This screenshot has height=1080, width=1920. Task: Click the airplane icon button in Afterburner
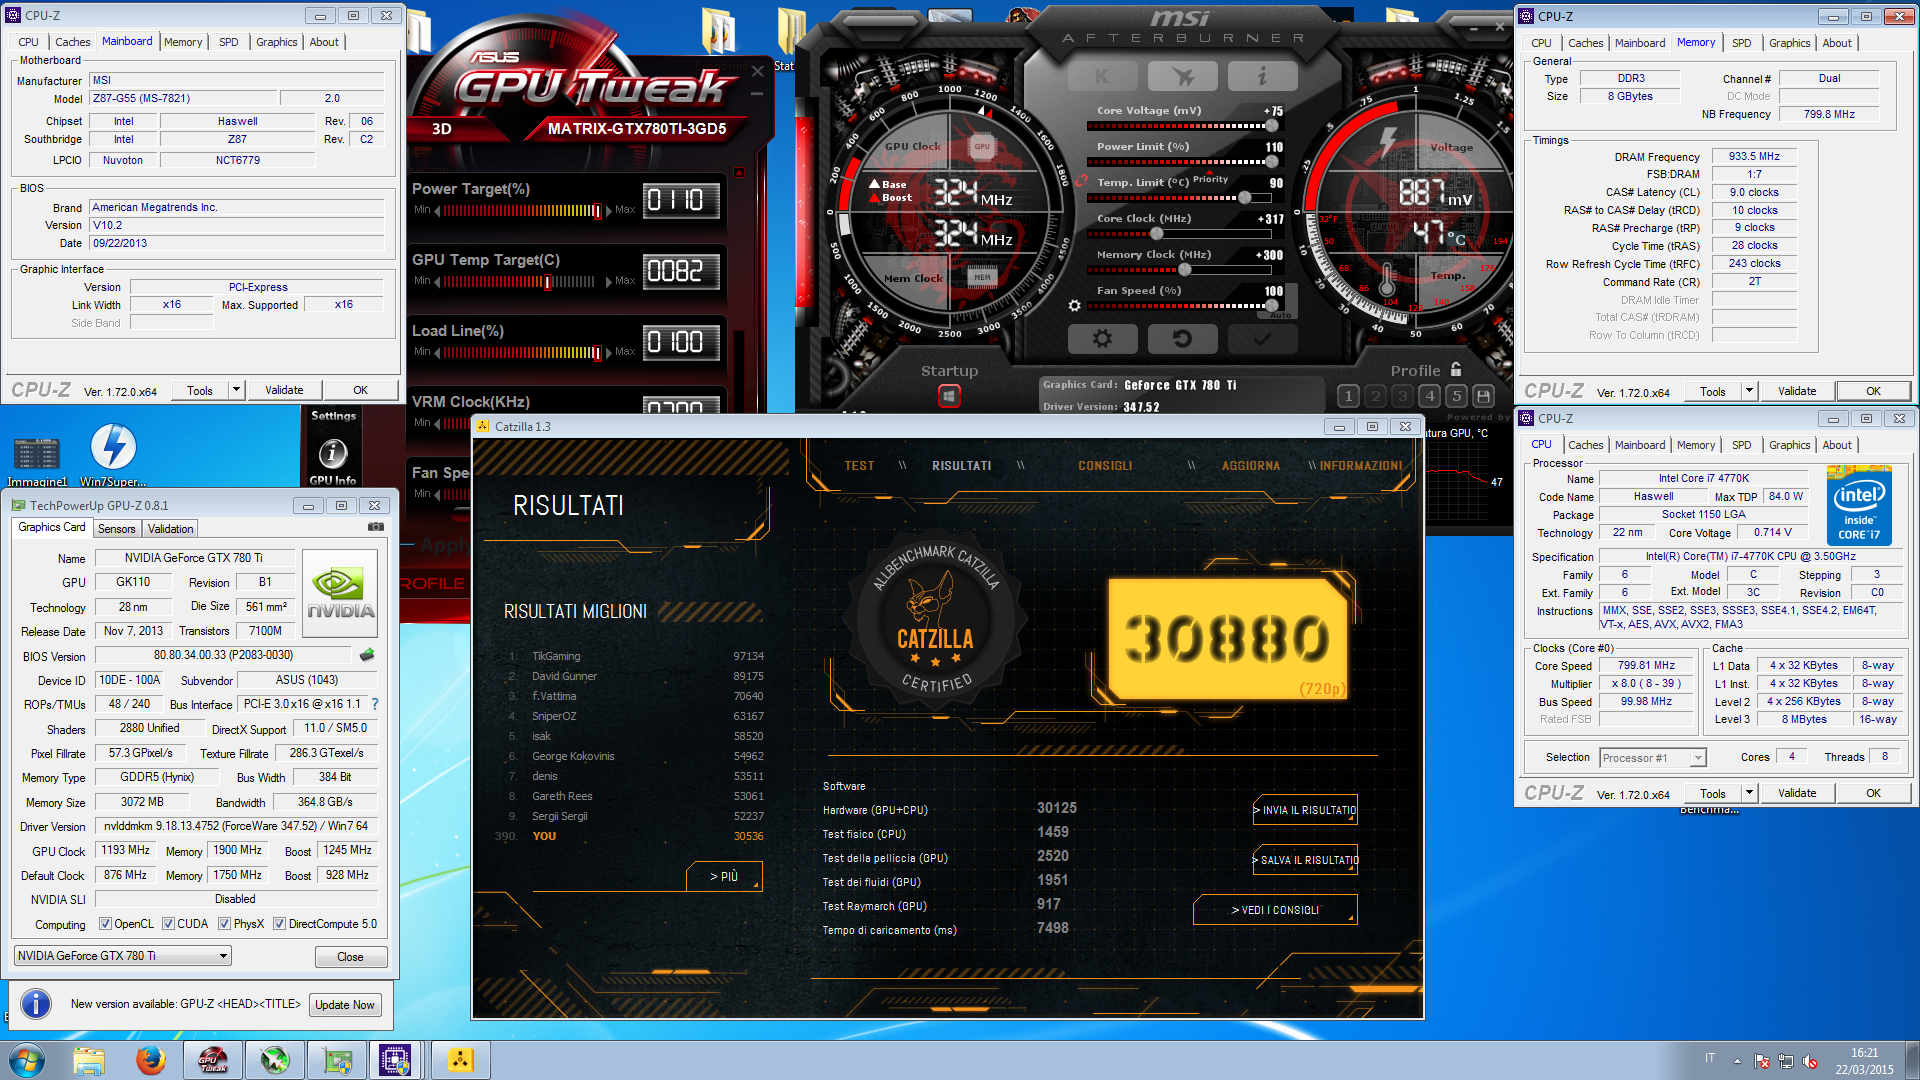[x=1182, y=76]
